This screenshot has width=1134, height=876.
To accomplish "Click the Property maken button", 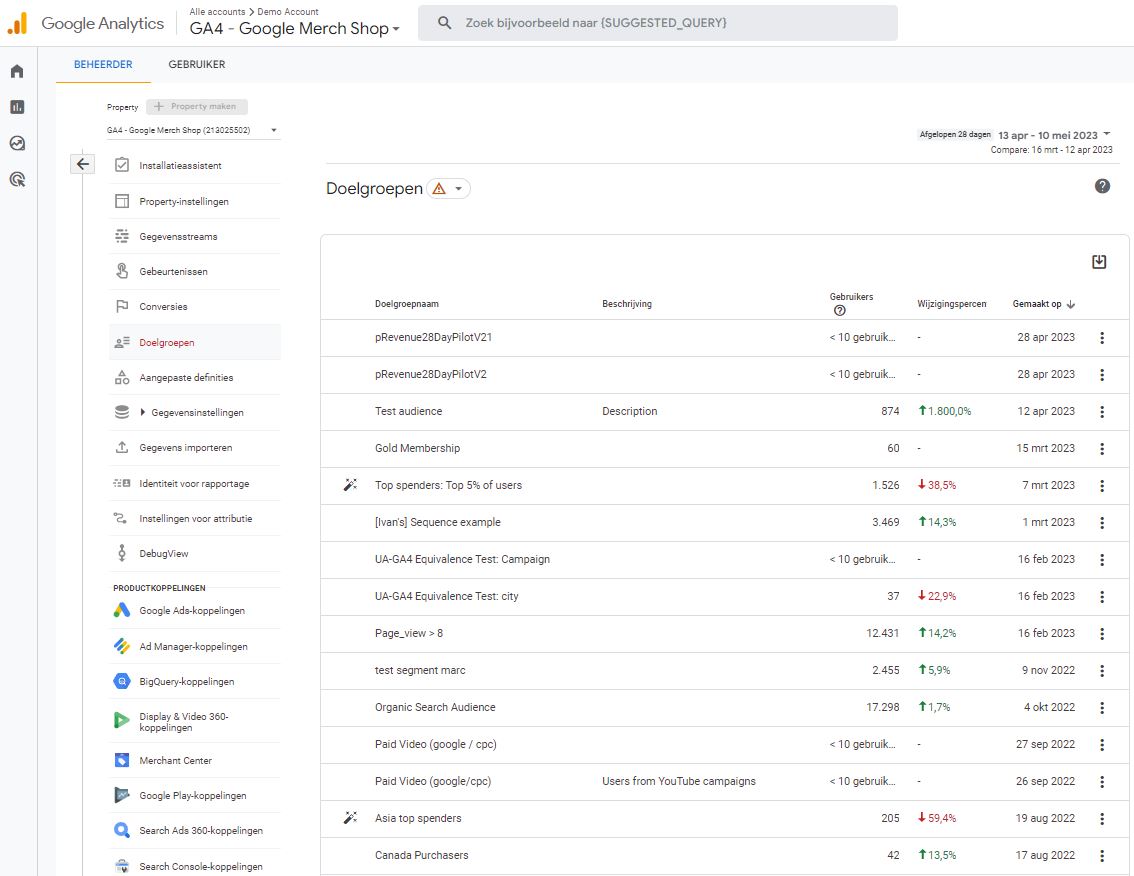I will (197, 107).
